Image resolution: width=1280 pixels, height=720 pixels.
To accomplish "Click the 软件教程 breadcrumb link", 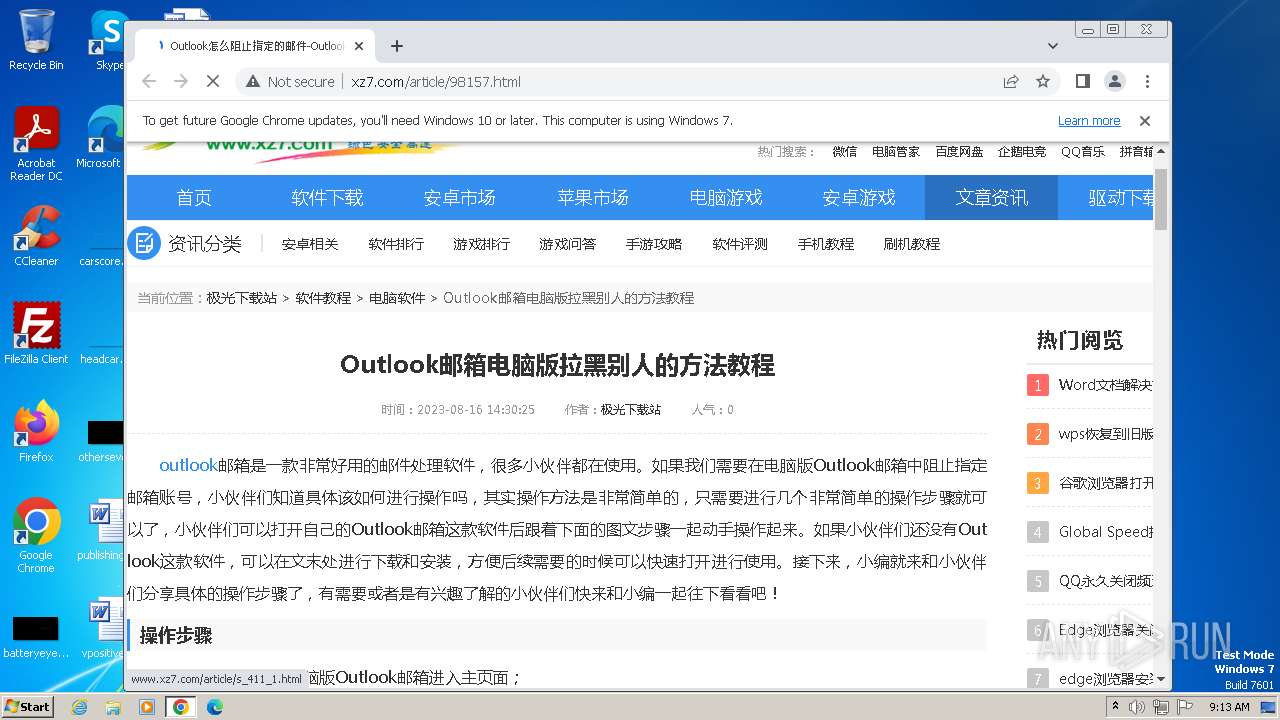I will [x=323, y=298].
